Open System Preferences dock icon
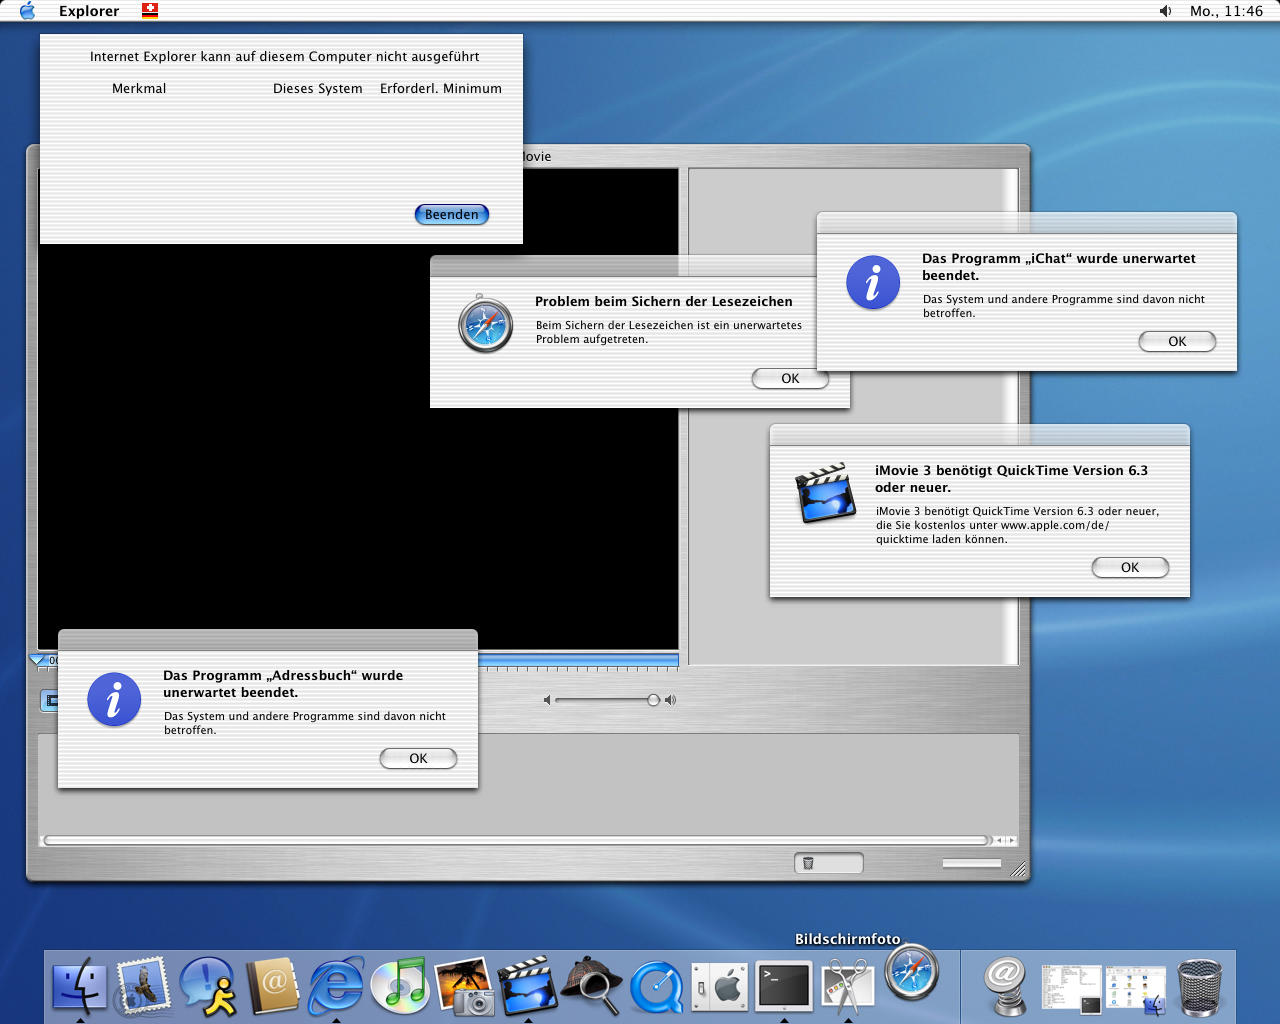Image resolution: width=1280 pixels, height=1024 pixels. 720,988
